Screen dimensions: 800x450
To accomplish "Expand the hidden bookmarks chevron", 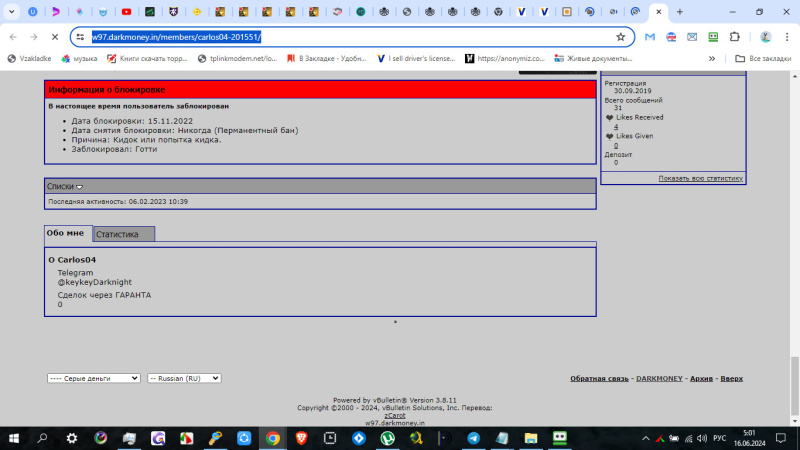I will 712,59.
